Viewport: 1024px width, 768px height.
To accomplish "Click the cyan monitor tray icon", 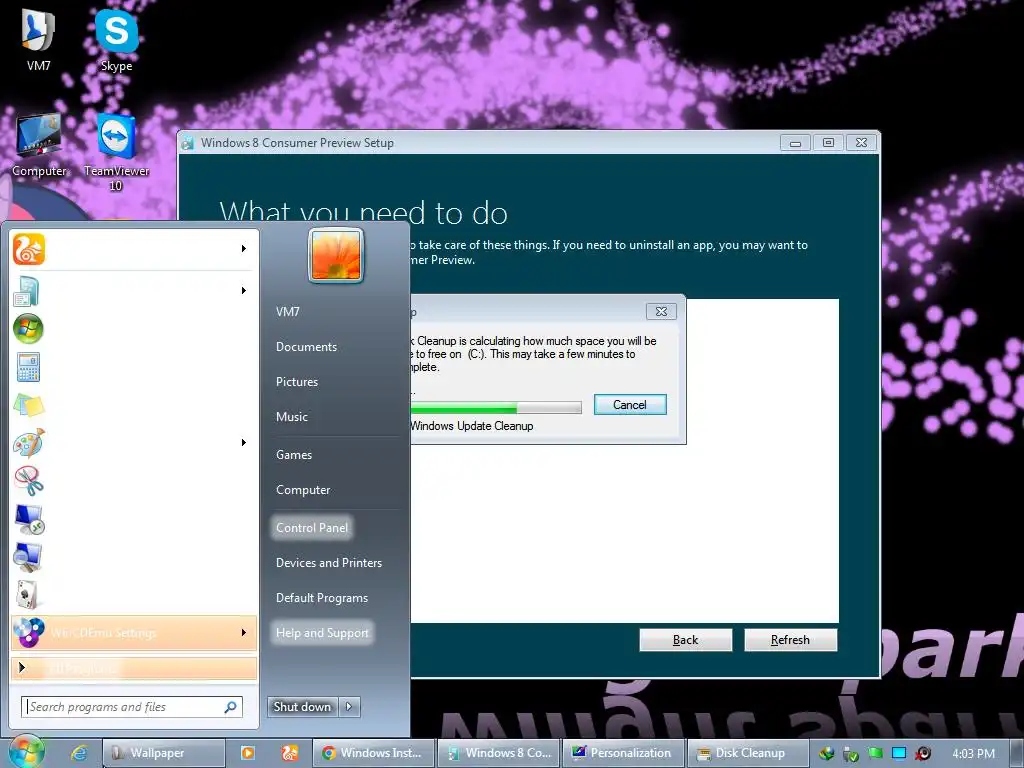I will (899, 754).
